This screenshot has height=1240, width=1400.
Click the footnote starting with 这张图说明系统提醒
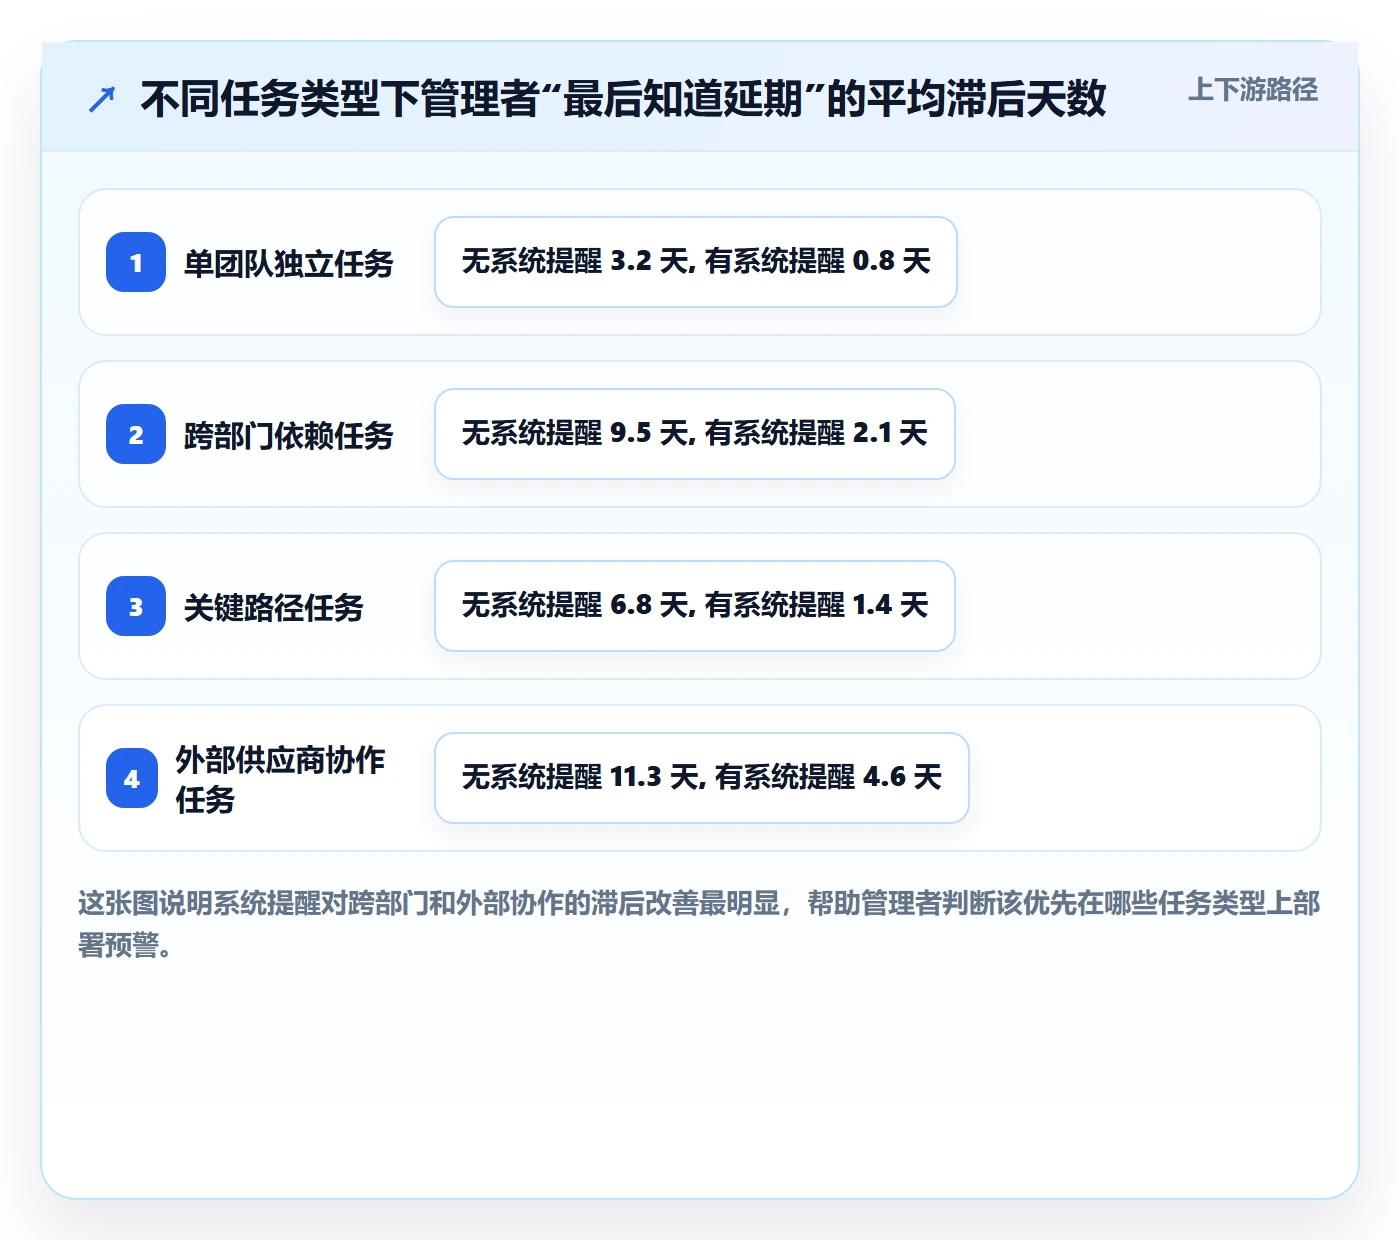[x=699, y=924]
